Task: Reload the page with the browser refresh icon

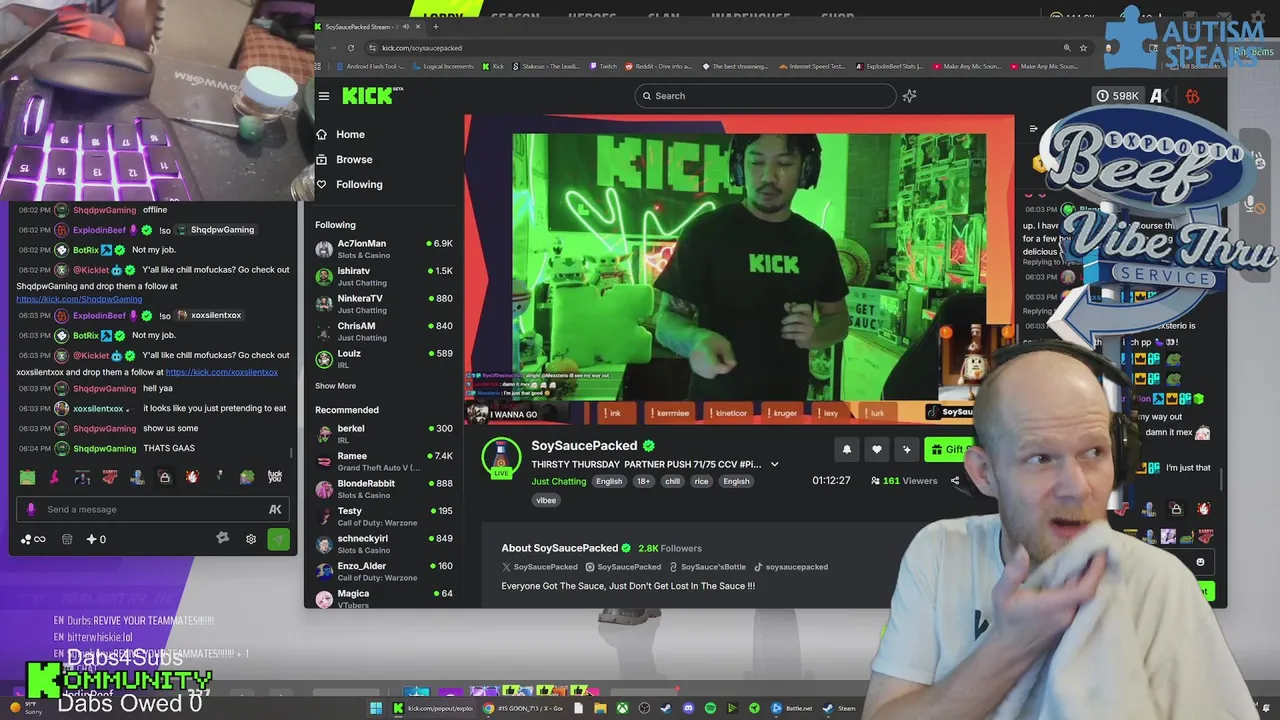Action: pyautogui.click(x=351, y=48)
